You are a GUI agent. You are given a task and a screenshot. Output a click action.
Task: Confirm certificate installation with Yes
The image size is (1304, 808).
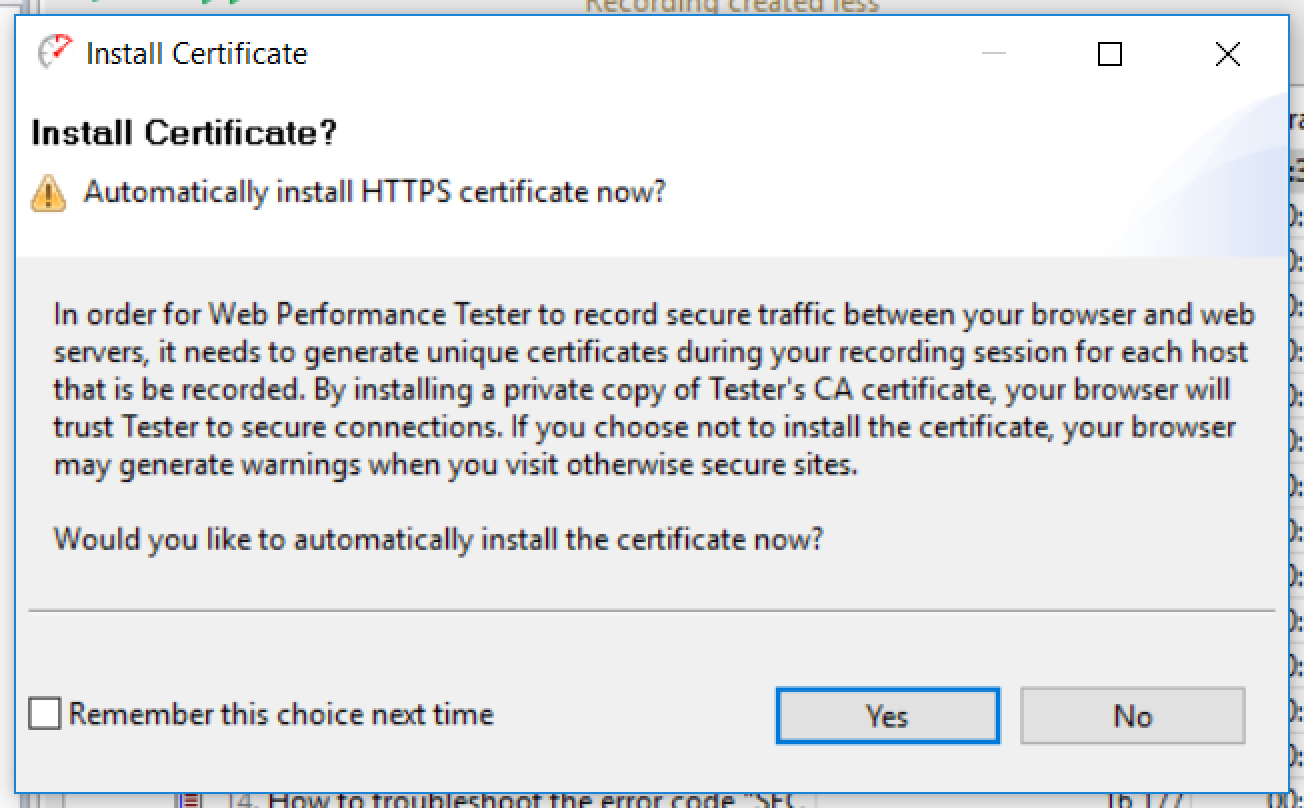[887, 715]
